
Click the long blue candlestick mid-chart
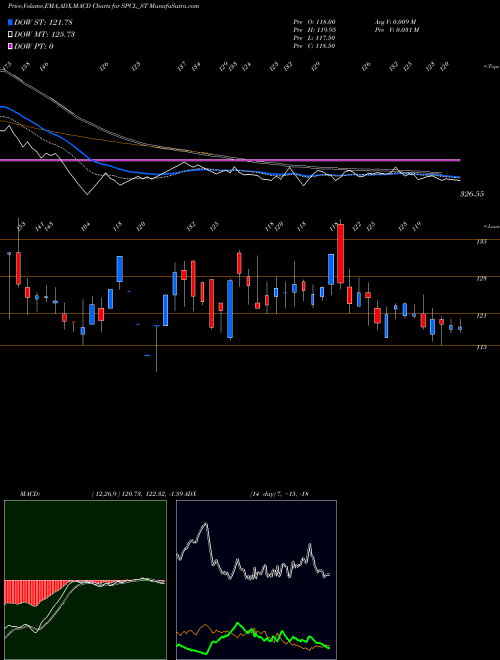click(230, 309)
